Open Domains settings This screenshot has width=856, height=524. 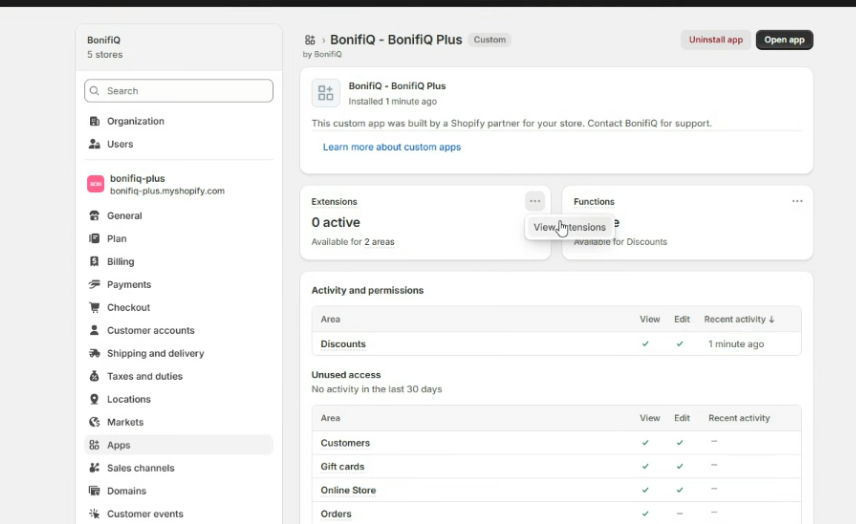[x=179, y=491]
